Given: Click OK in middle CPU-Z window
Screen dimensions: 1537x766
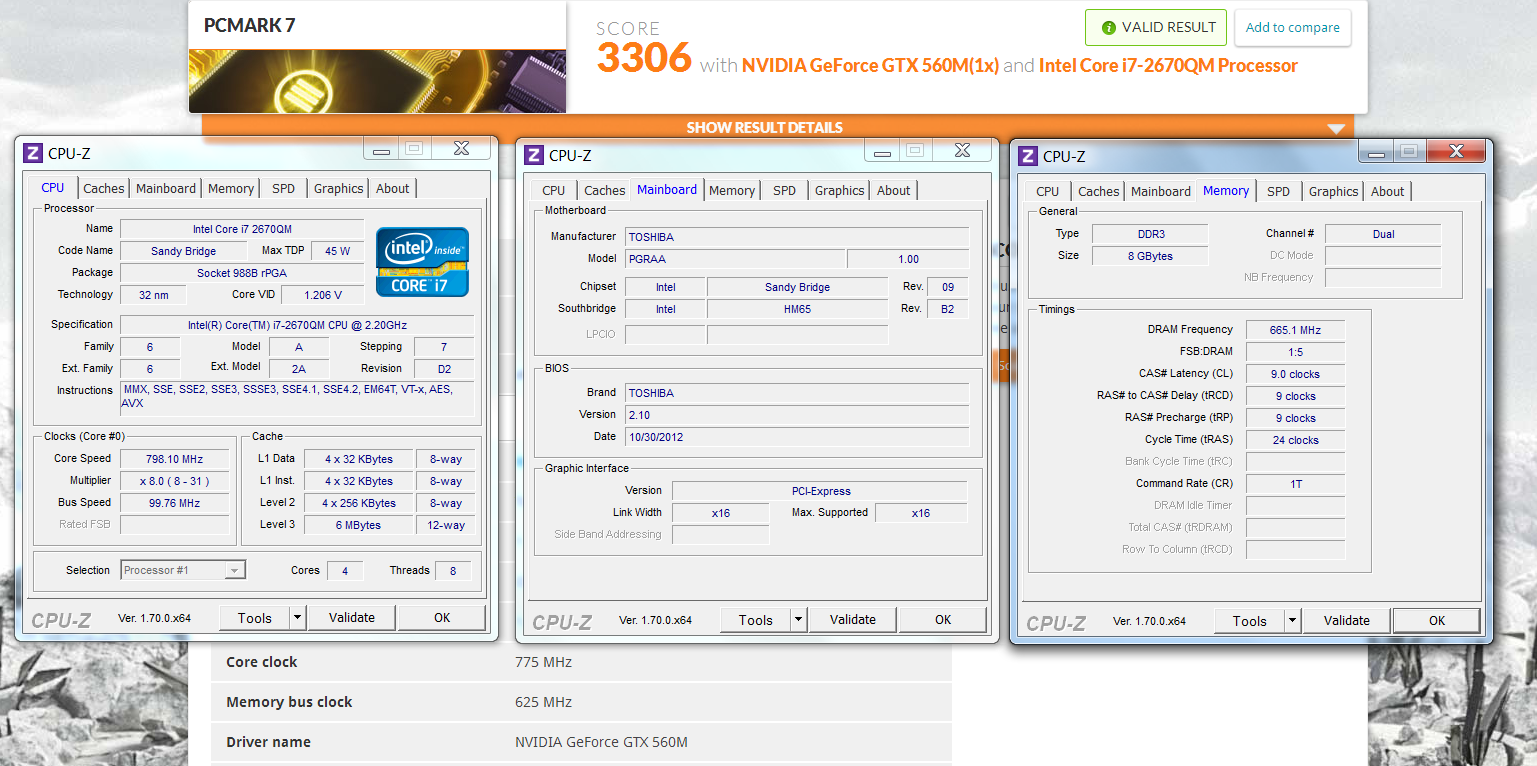Looking at the screenshot, I should pos(943,620).
